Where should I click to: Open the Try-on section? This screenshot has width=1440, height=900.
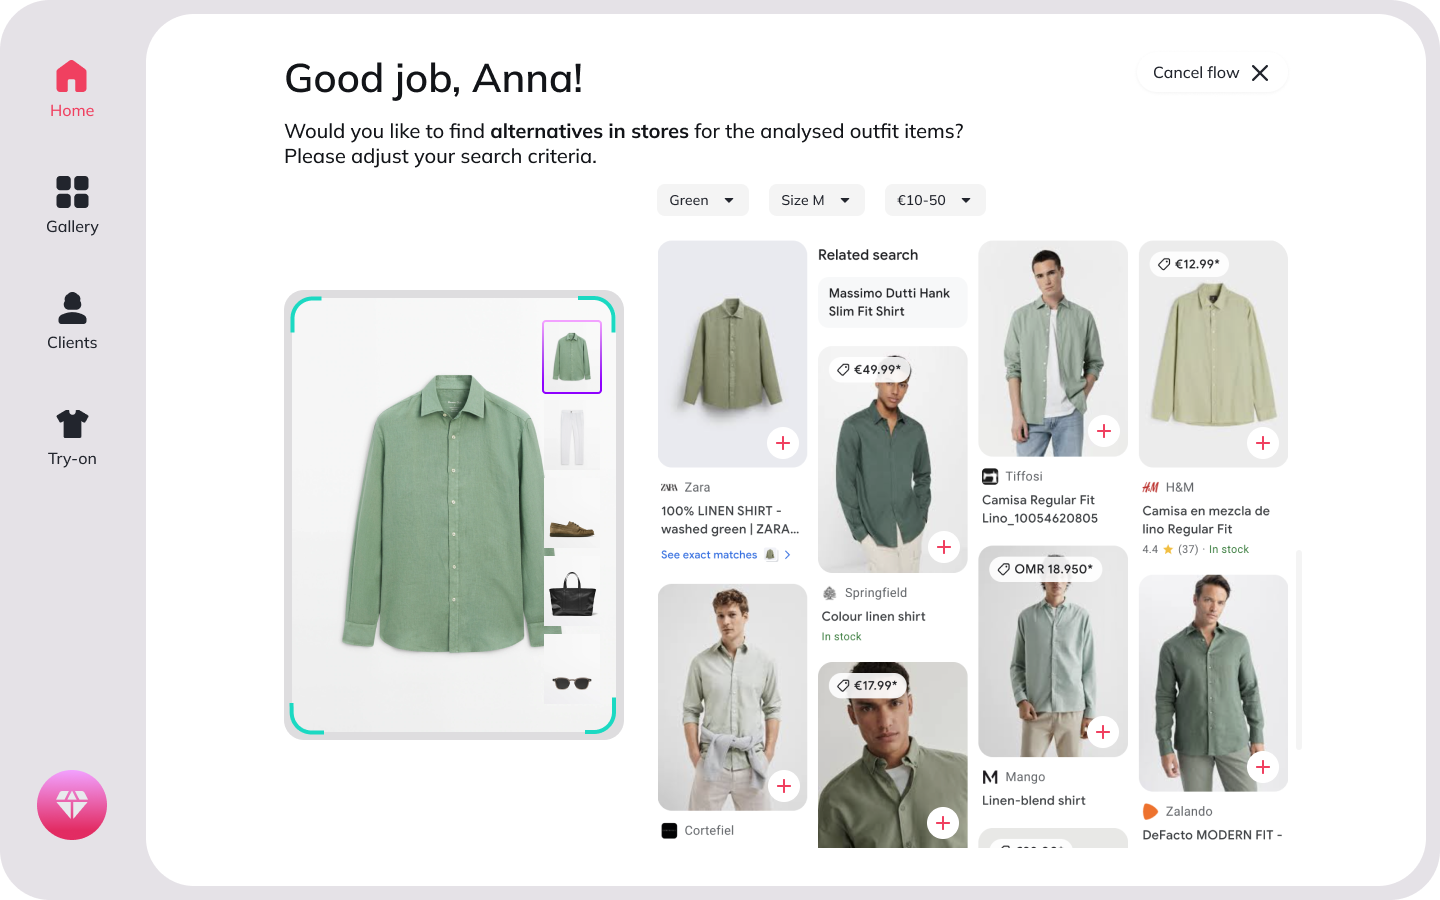point(72,437)
